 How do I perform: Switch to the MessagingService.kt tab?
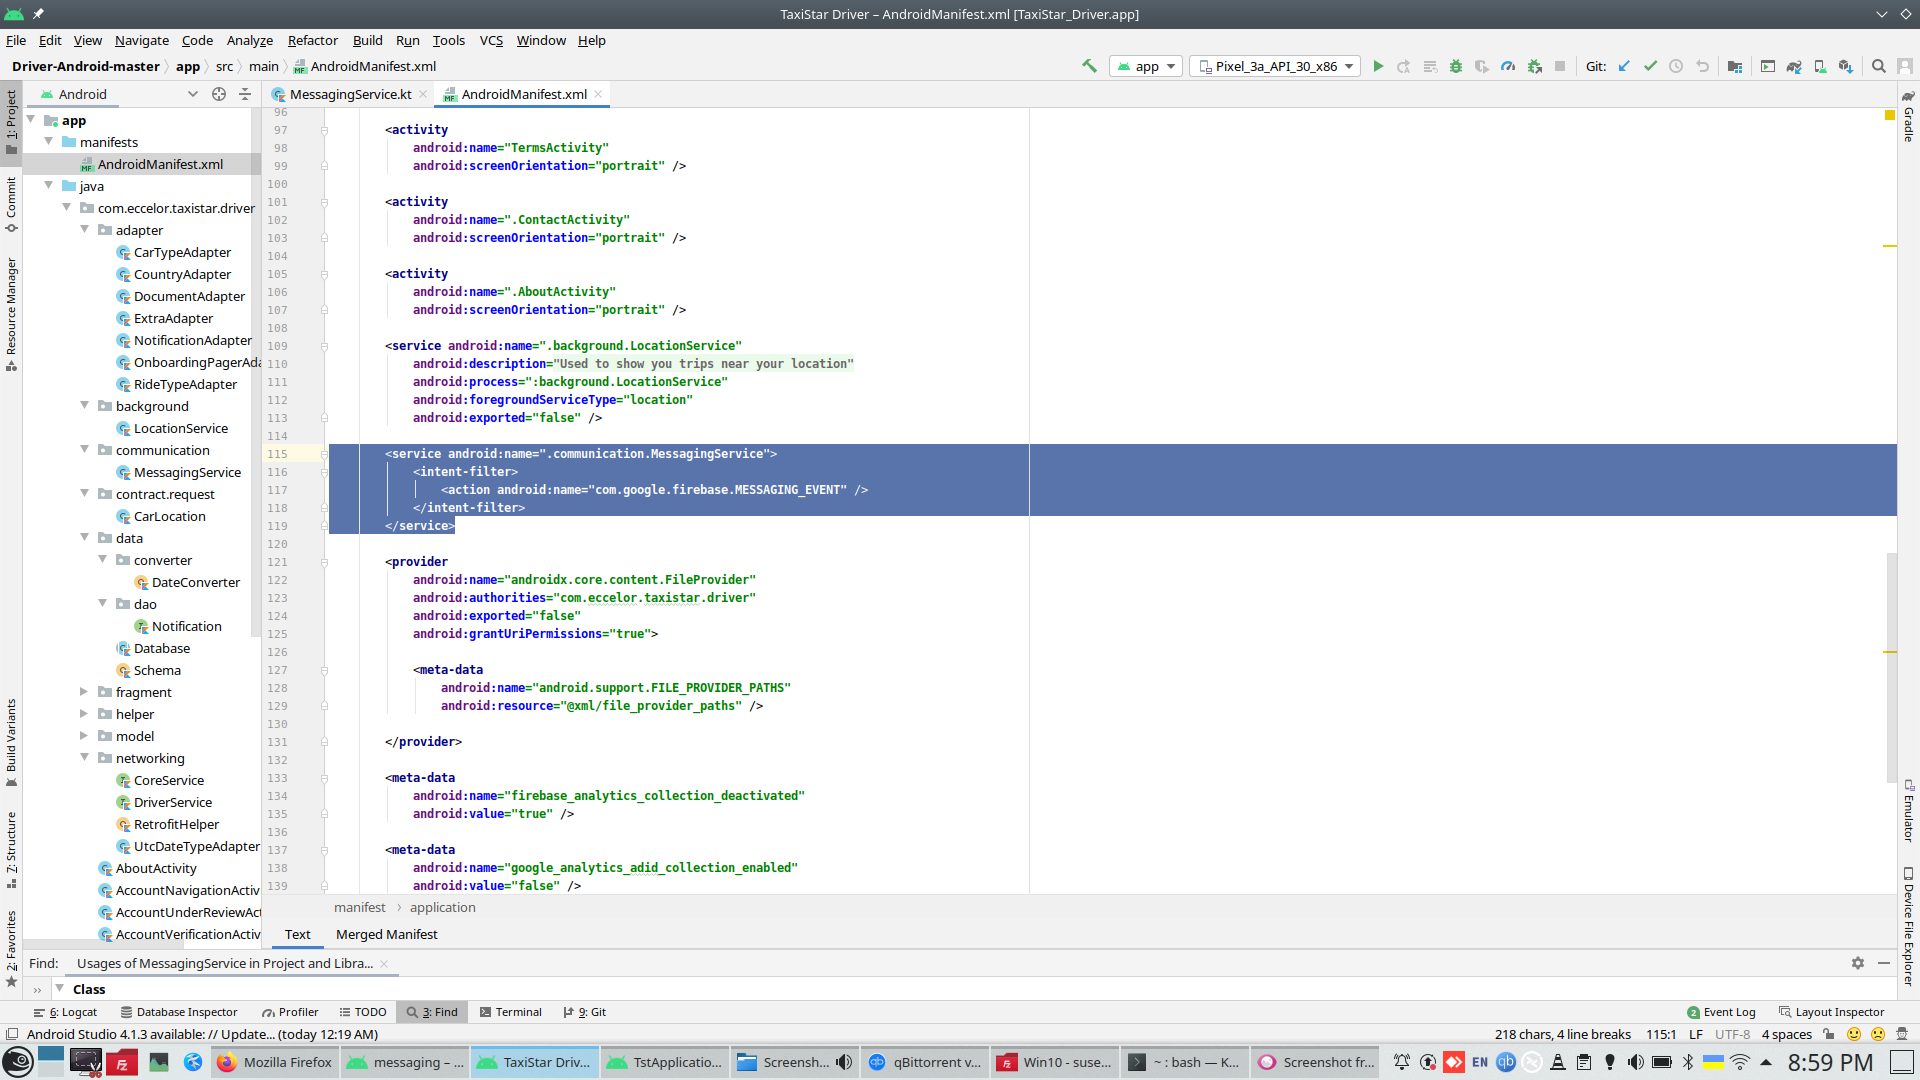[x=349, y=94]
